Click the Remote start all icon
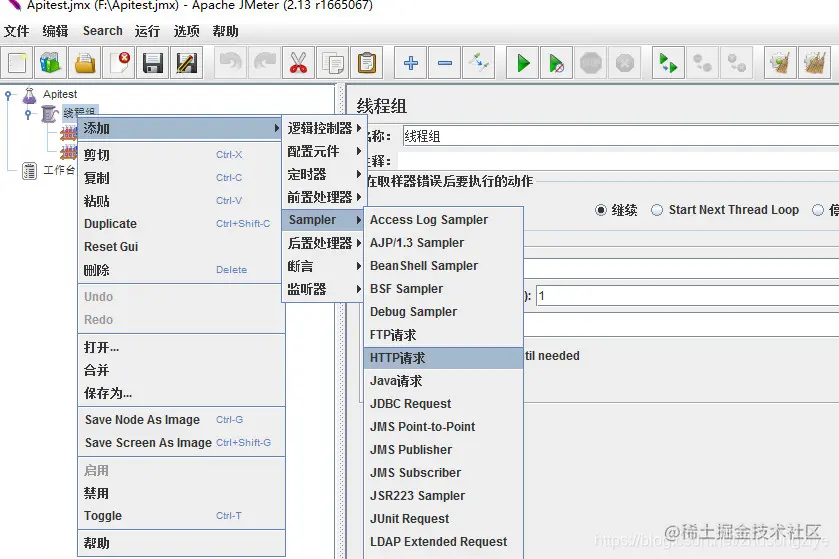 coord(668,63)
